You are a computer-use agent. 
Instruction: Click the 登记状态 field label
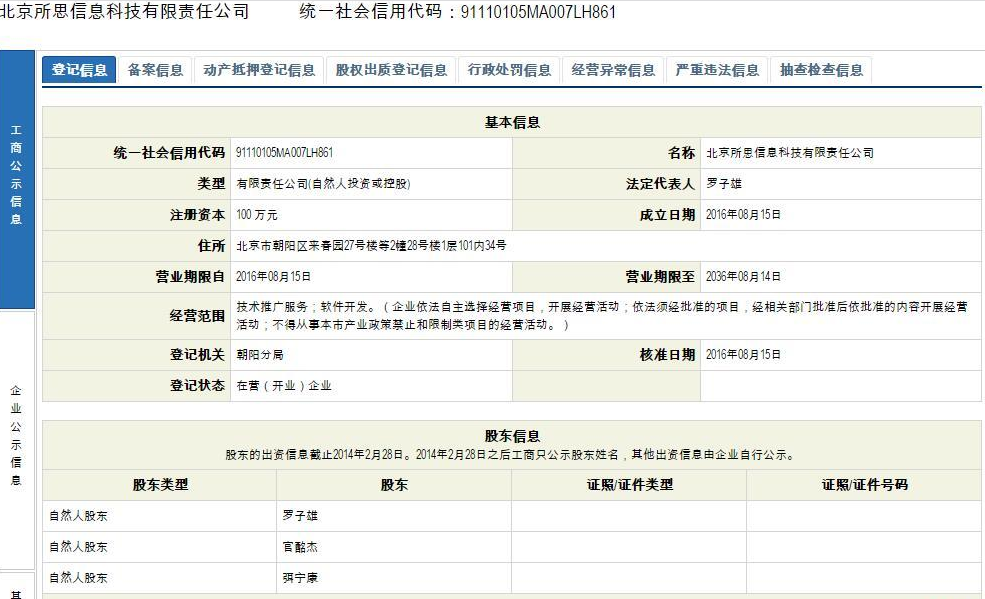pos(197,386)
